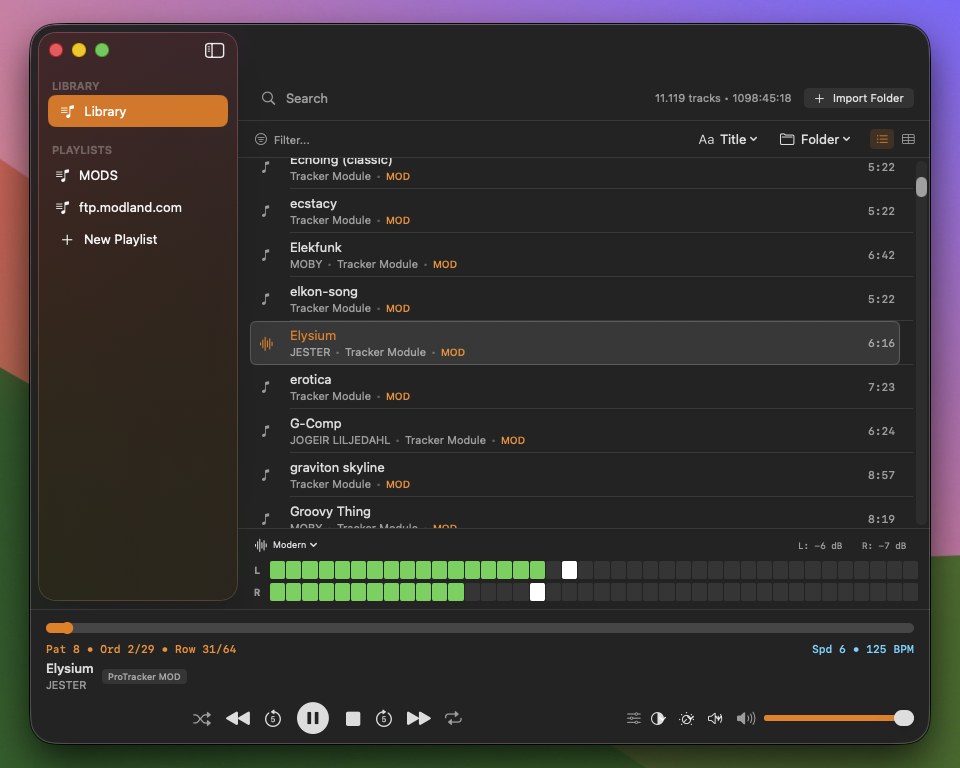Screen dimensions: 960x768
Task: Toggle the sidebar panel icon
Action: pos(214,50)
